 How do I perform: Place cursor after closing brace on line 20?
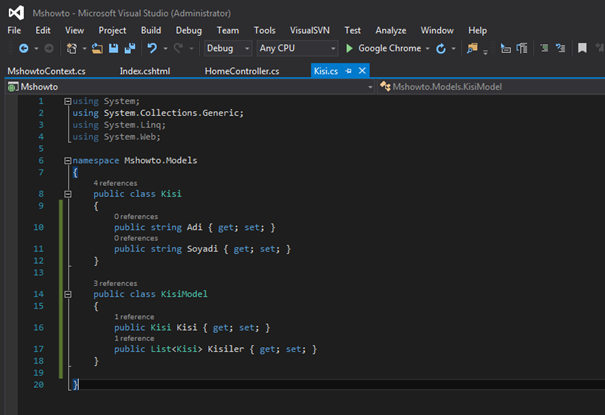click(x=79, y=385)
